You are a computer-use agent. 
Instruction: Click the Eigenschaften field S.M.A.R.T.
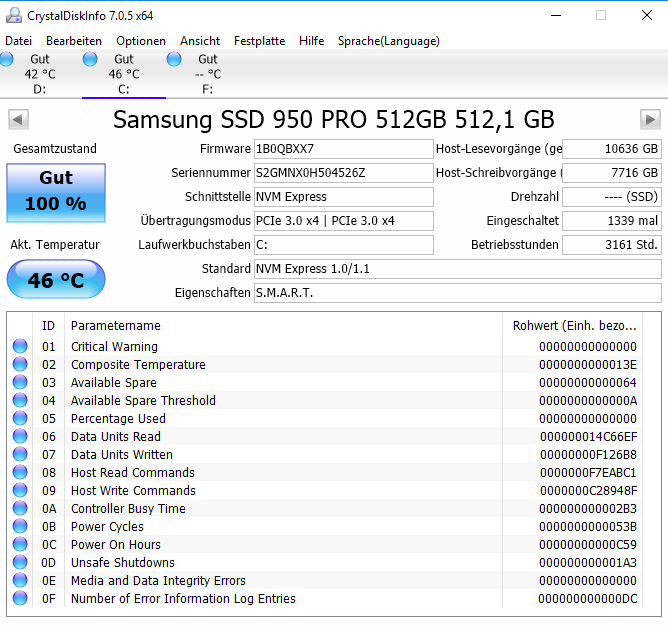click(x=458, y=293)
